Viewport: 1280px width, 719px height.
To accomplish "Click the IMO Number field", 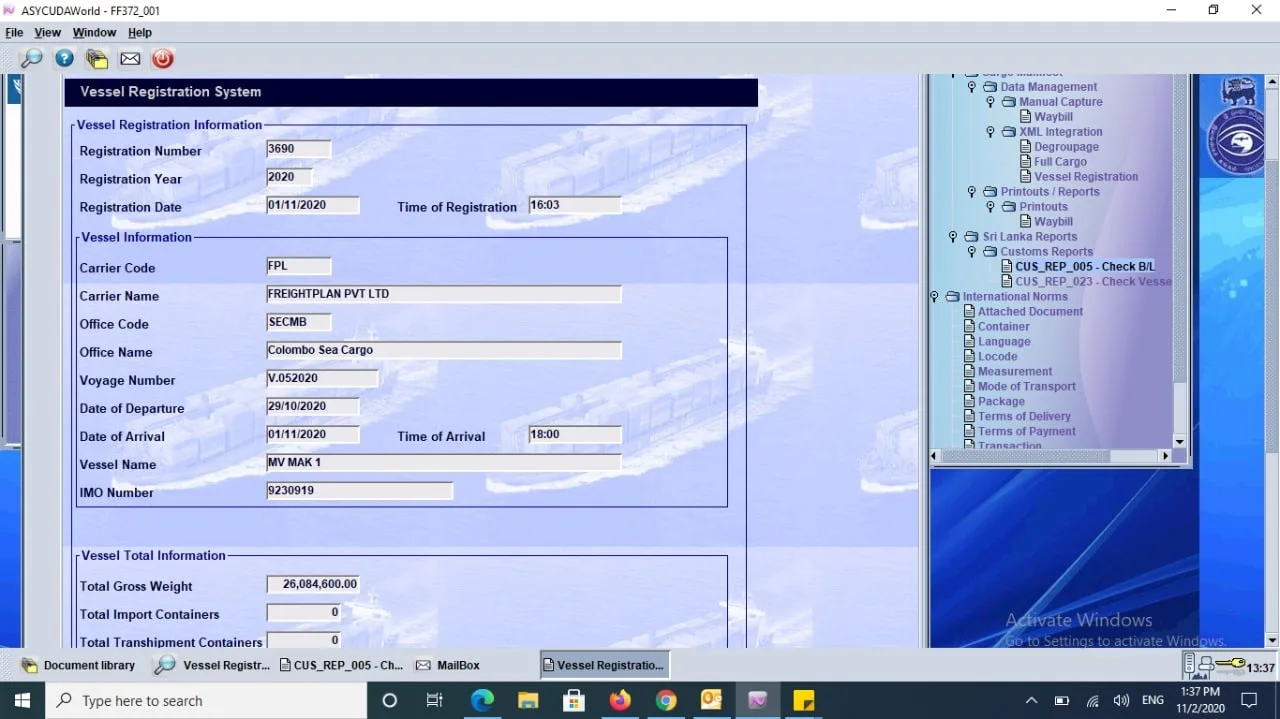I will [x=360, y=490].
